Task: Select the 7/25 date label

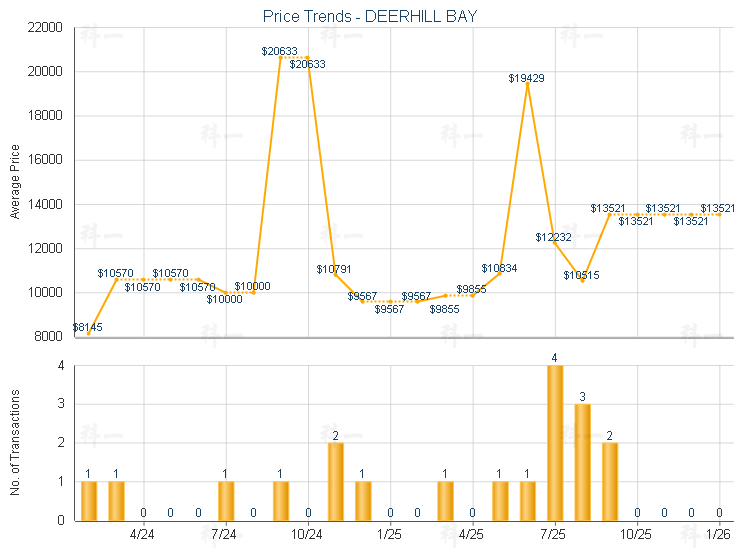Action: coord(554,535)
